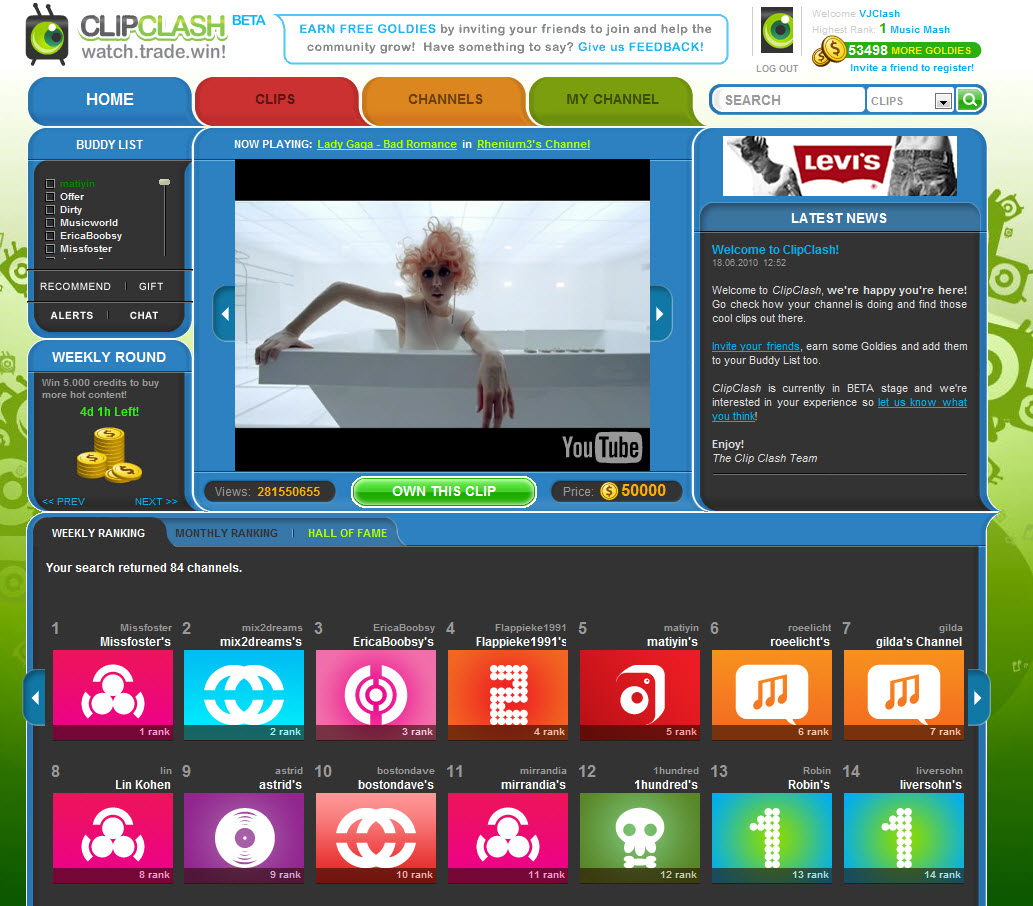Open roeelicht's rank 6 channel icon
1033x906 pixels.
click(x=771, y=694)
